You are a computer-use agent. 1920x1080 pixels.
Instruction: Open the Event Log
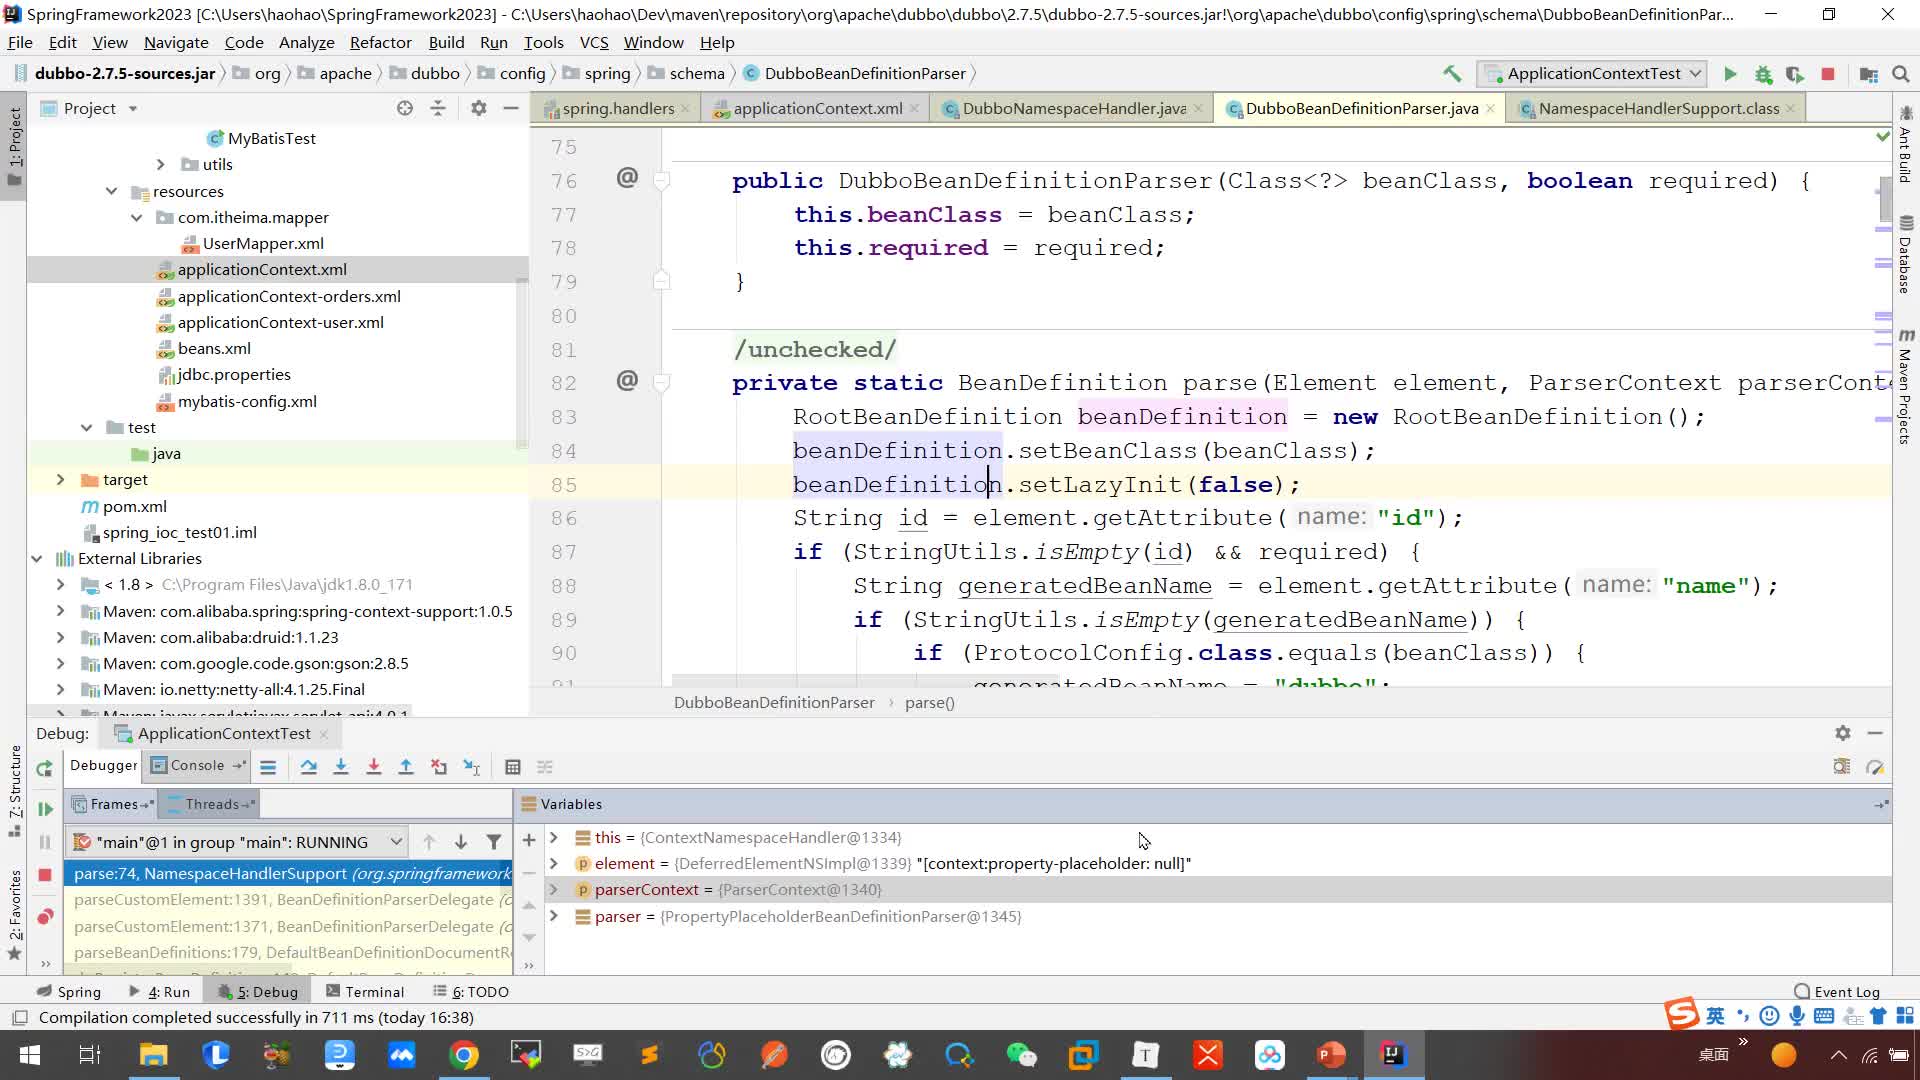coord(1837,991)
